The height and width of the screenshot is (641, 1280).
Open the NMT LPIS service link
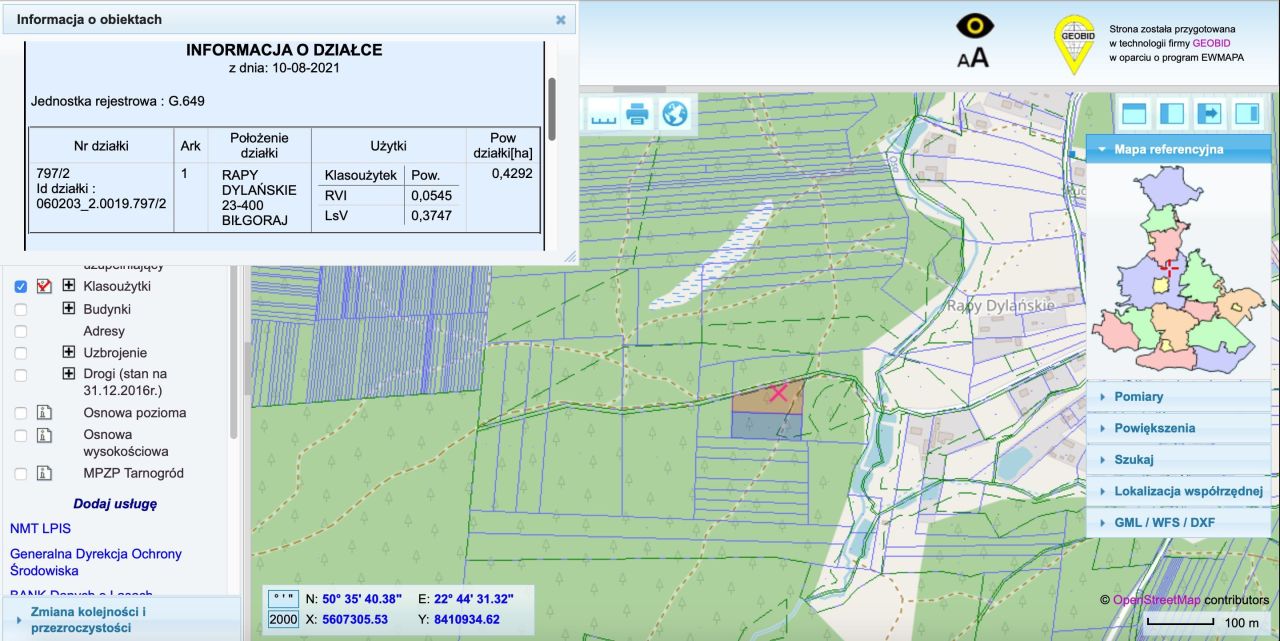click(40, 528)
